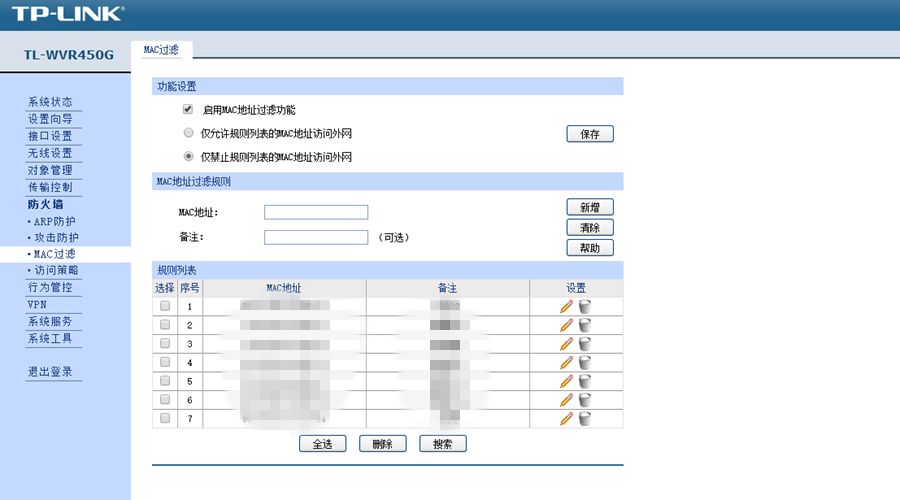The width and height of the screenshot is (900, 500).
Task: Switch to the MAC过滤 tab
Action: coord(161,49)
